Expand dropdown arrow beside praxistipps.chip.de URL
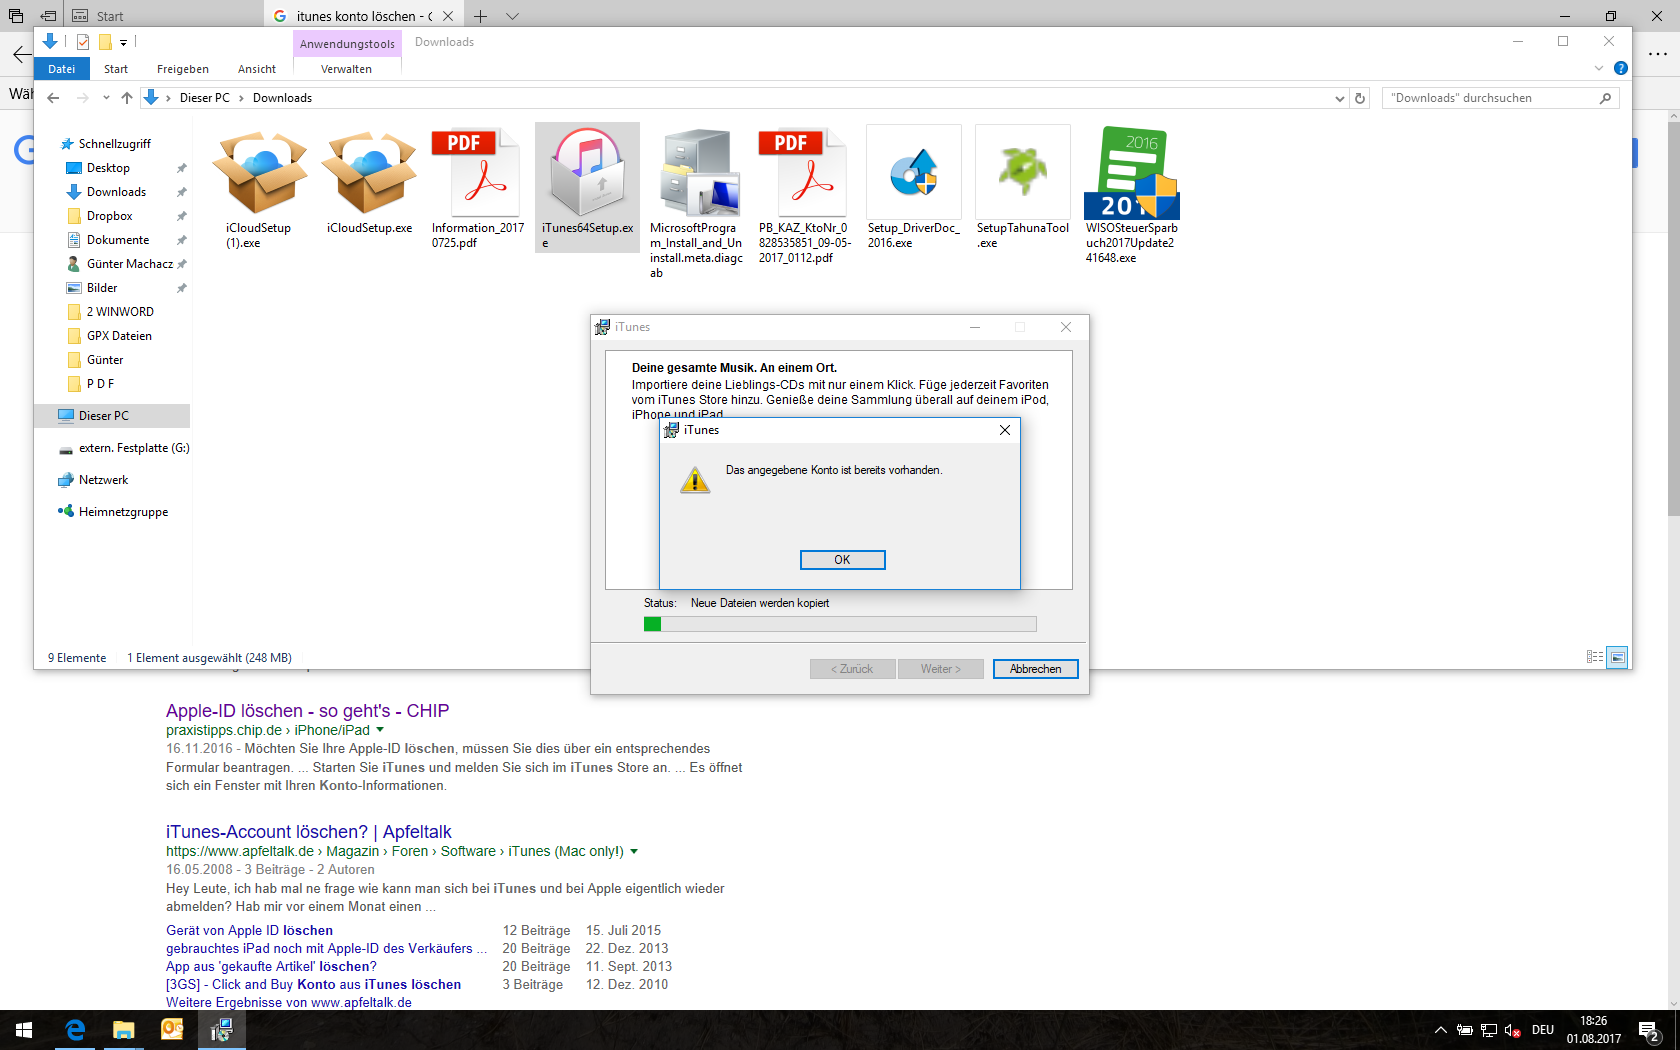The width and height of the screenshot is (1680, 1050). pyautogui.click(x=380, y=730)
